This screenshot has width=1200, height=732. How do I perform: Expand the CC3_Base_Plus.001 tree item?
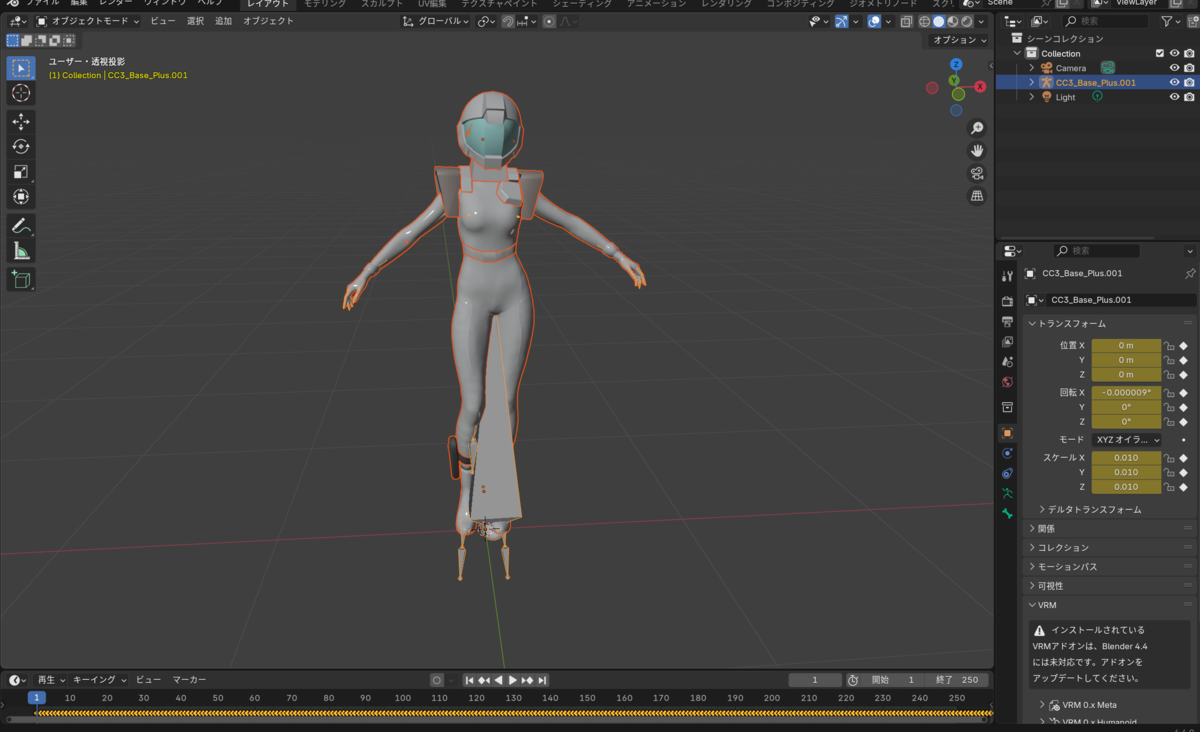coord(1032,83)
